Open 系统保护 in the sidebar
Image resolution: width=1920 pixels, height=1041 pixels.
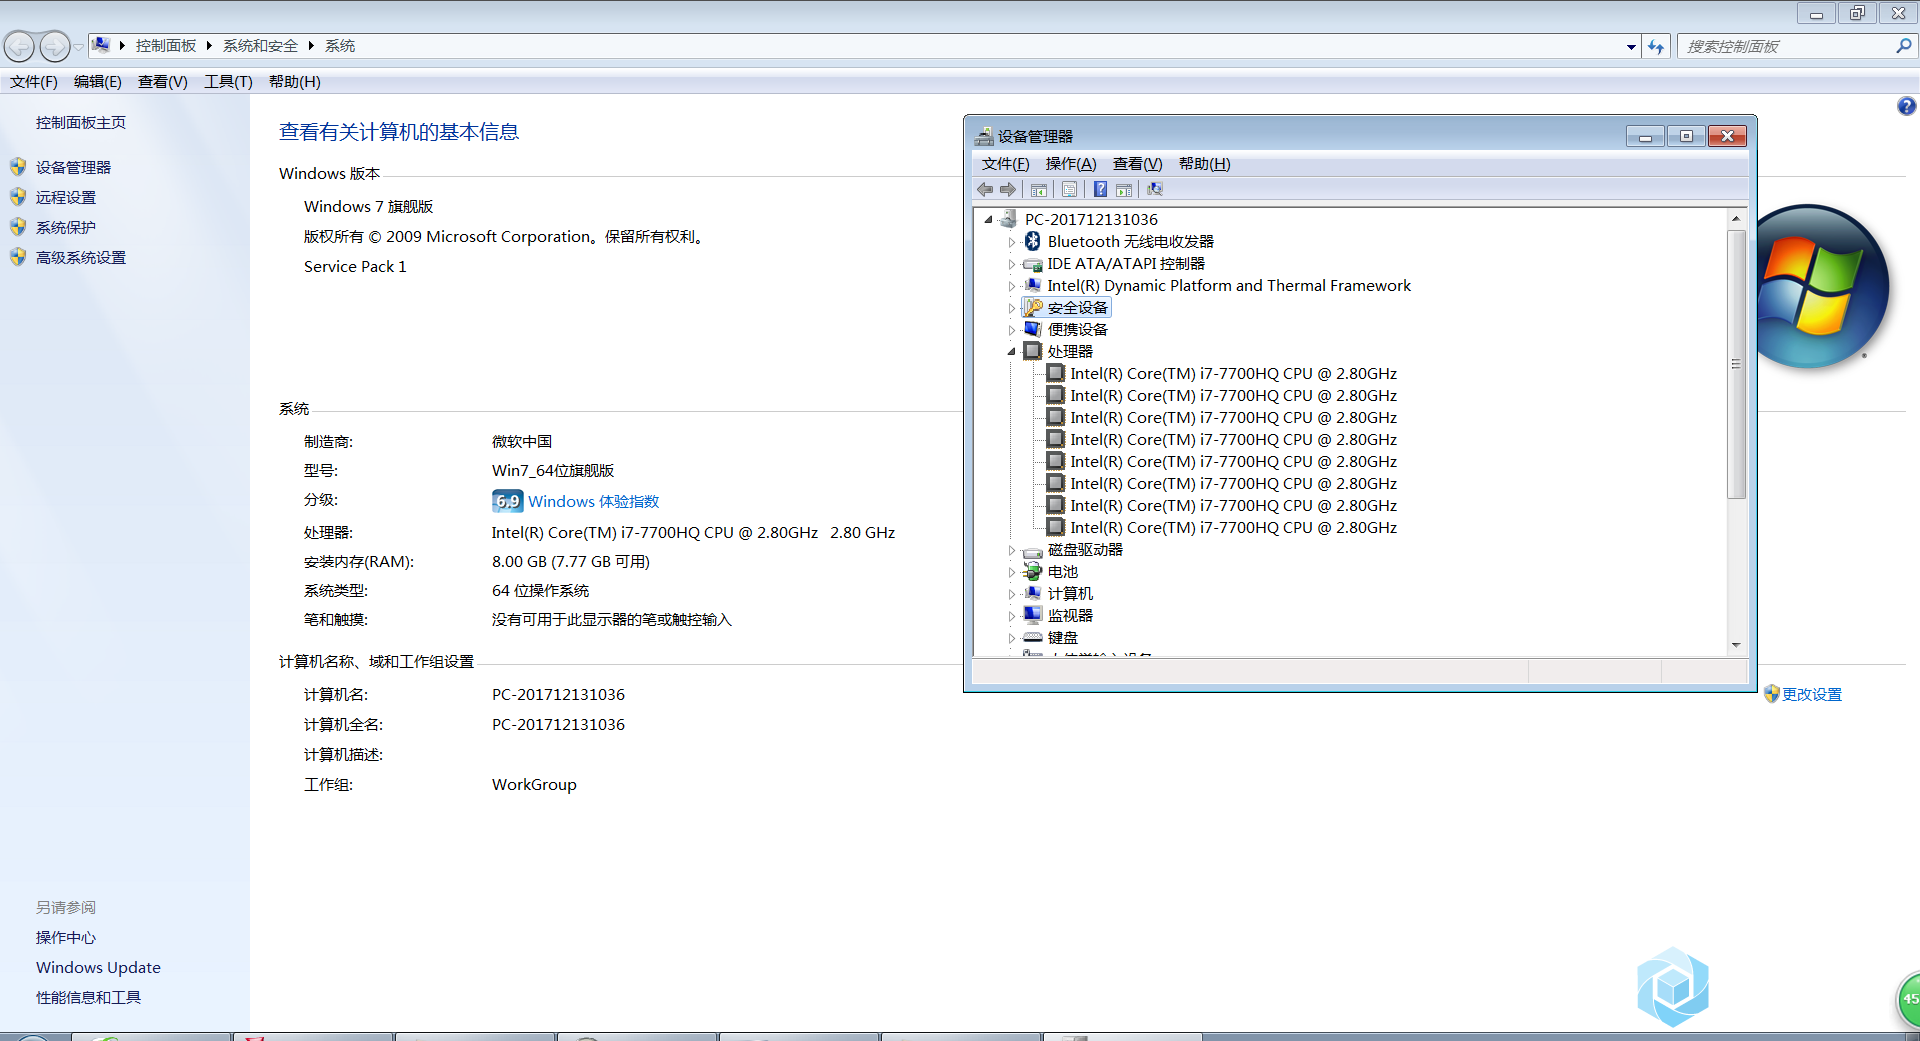point(66,227)
